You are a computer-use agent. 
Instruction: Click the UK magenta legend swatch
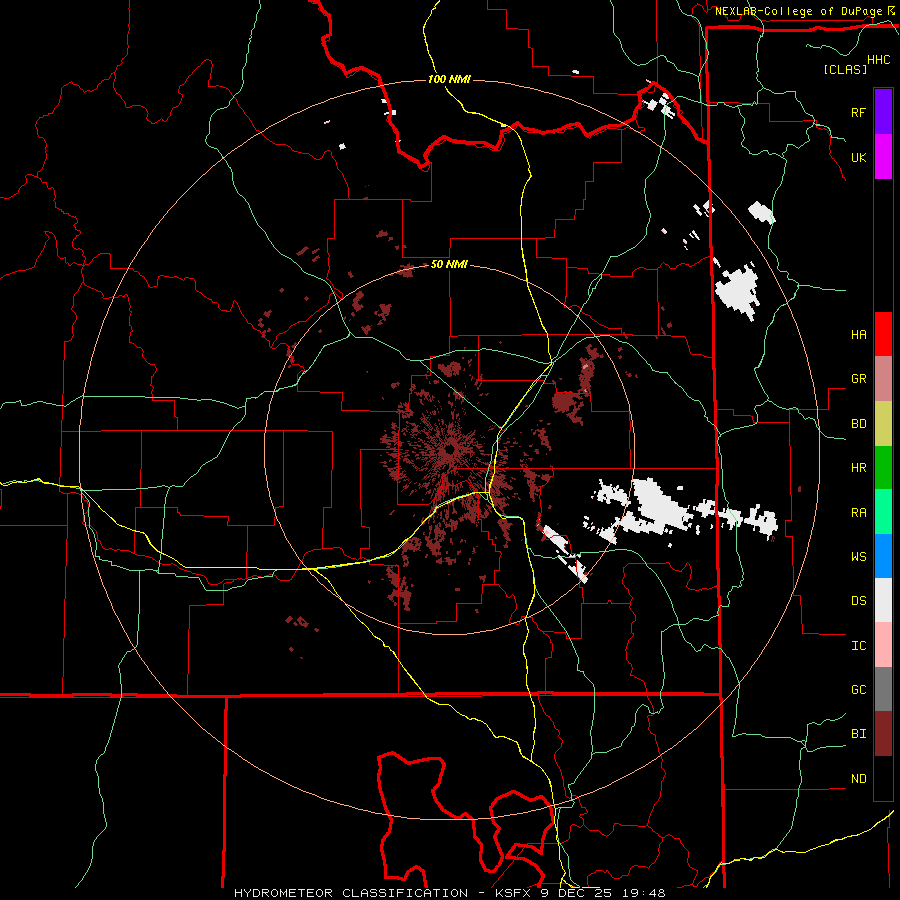coord(883,157)
